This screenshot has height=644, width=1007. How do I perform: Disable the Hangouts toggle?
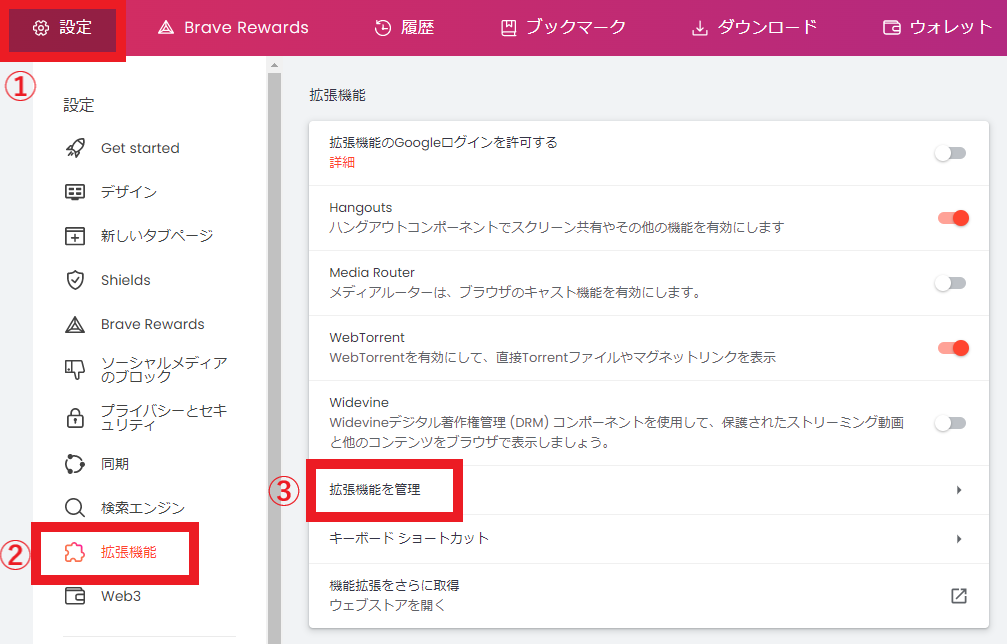[953, 218]
